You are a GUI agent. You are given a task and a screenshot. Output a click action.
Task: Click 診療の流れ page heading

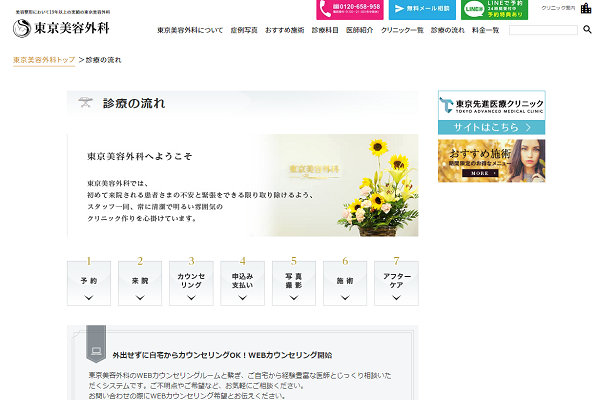pyautogui.click(x=134, y=103)
